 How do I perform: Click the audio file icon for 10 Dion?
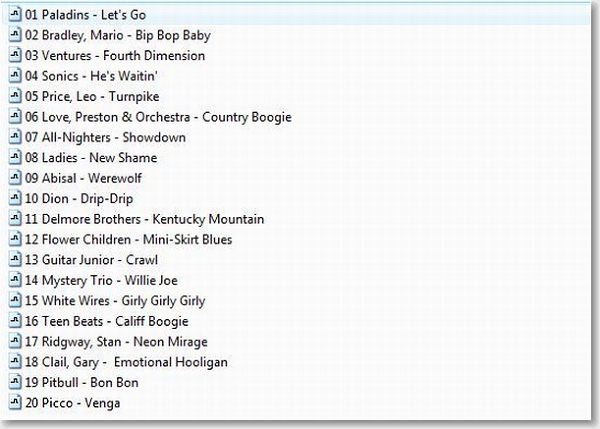click(x=14, y=199)
